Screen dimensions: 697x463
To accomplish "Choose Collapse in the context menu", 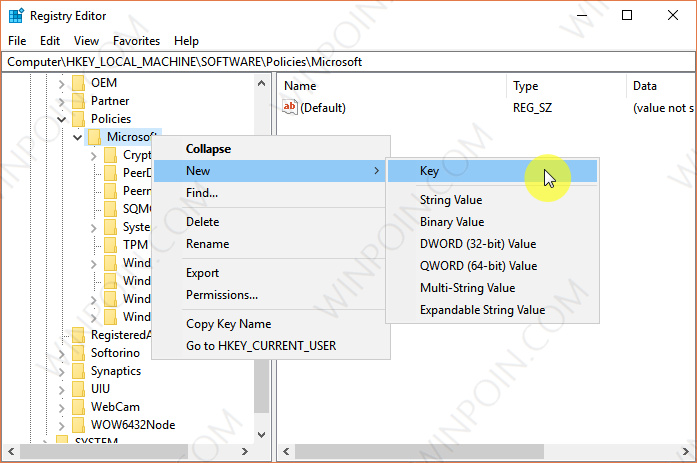I will click(271, 149).
